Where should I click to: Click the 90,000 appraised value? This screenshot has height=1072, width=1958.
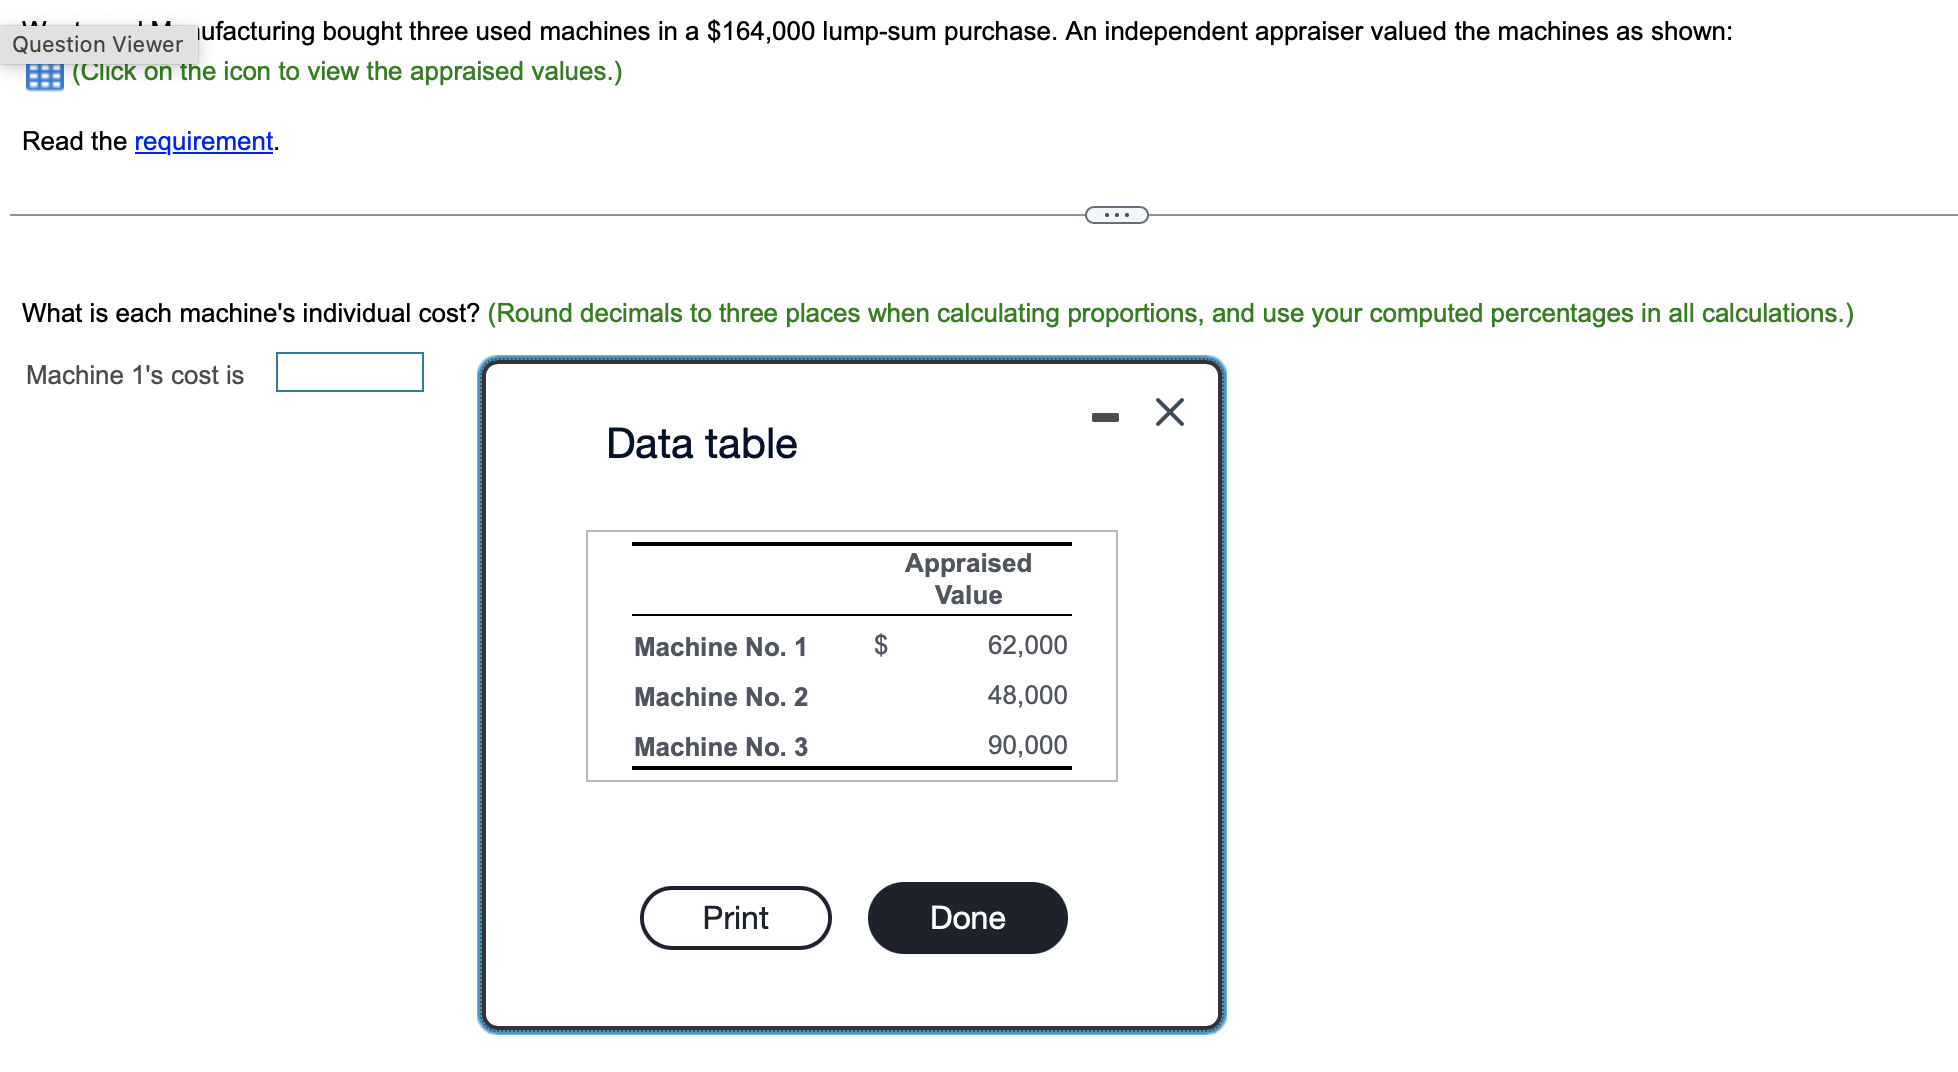(x=1027, y=745)
